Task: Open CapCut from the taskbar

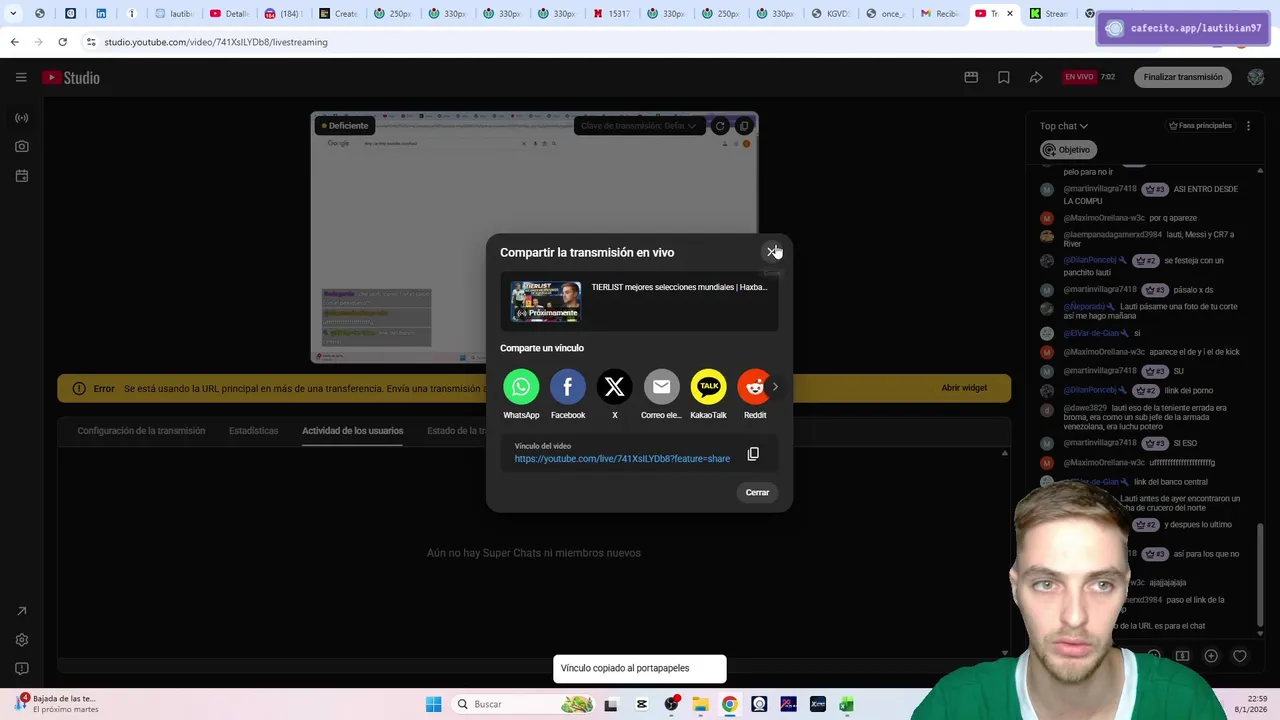Action: click(642, 704)
